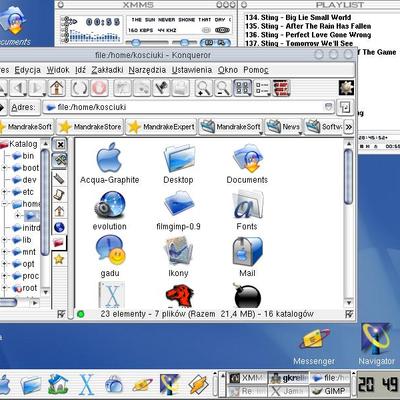Viewport: 400px width, 400px height.
Task: Open the Fonts folder
Action: (247, 211)
